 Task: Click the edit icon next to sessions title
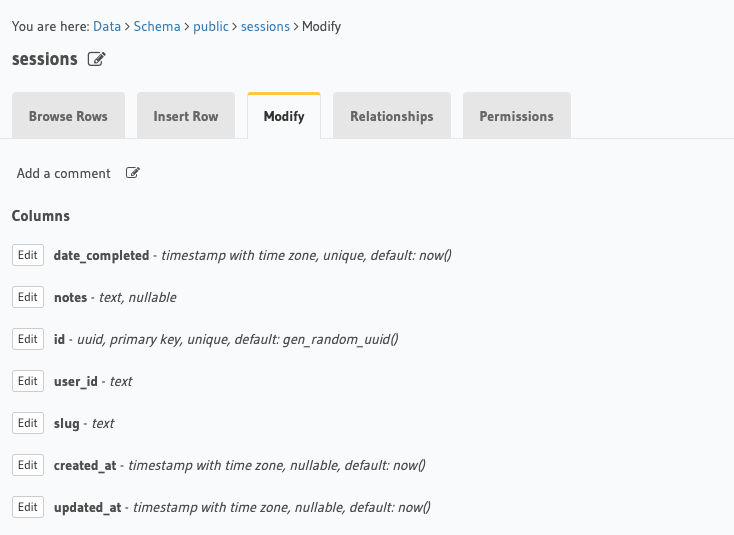(96, 59)
